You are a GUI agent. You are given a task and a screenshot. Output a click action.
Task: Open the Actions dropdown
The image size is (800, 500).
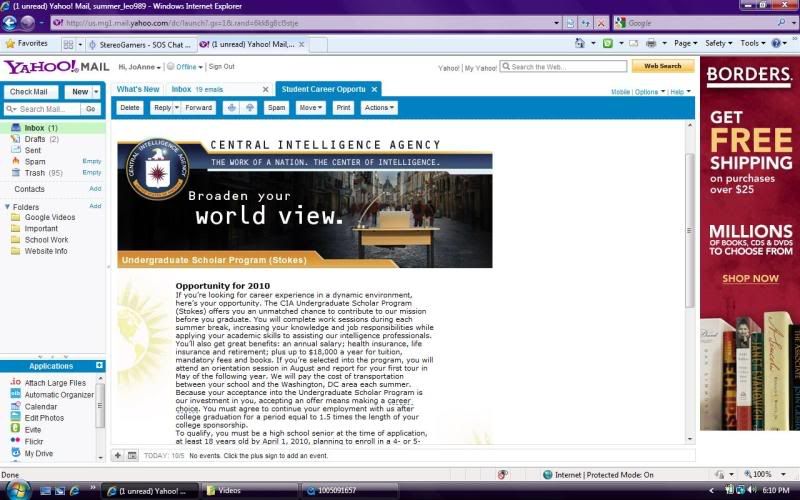379,108
